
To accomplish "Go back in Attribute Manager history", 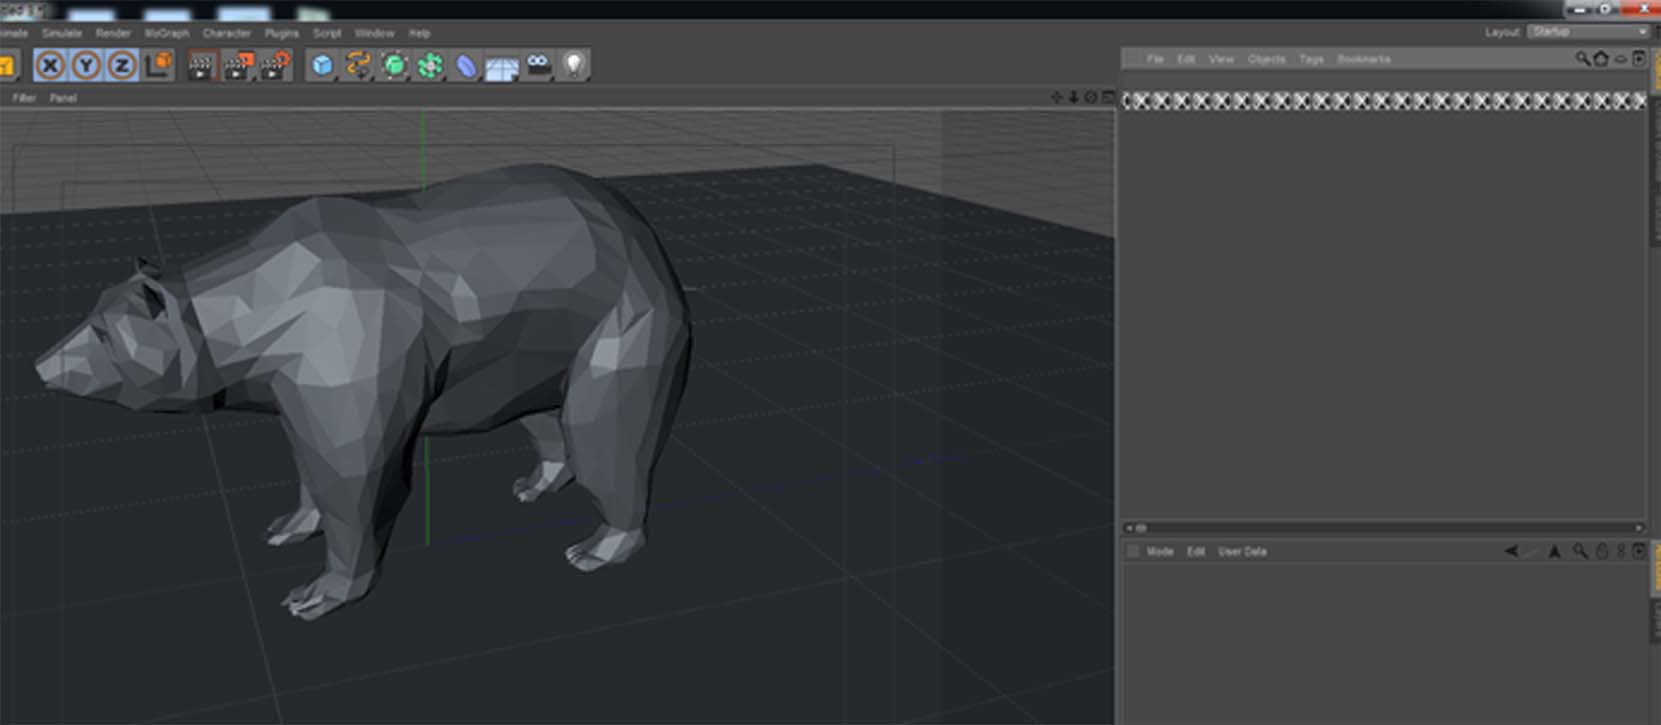I will tap(1511, 551).
